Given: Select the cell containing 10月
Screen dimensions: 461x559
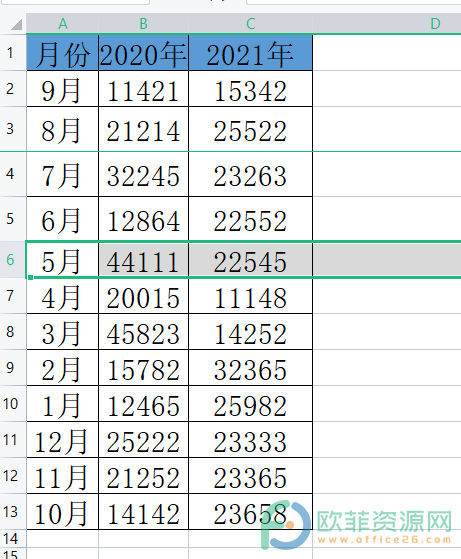Looking at the screenshot, I should tap(62, 512).
